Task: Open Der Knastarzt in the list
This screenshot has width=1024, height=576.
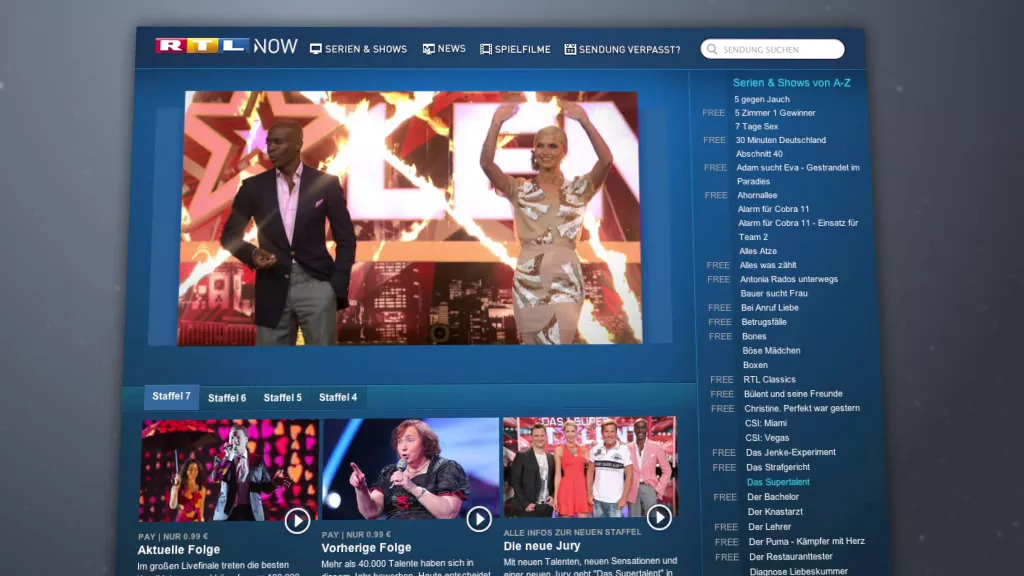Action: coord(776,512)
